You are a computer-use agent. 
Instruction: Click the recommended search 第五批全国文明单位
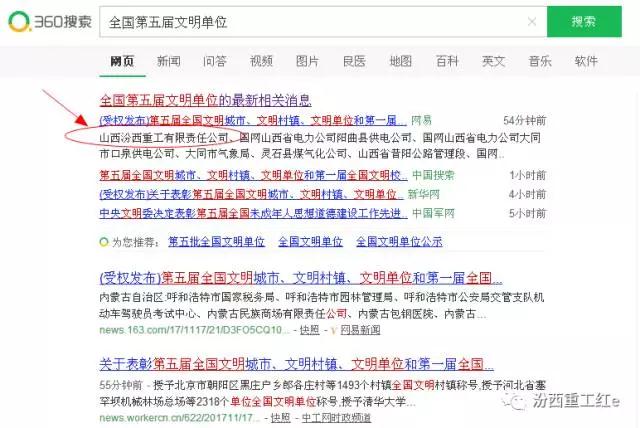[216, 242]
